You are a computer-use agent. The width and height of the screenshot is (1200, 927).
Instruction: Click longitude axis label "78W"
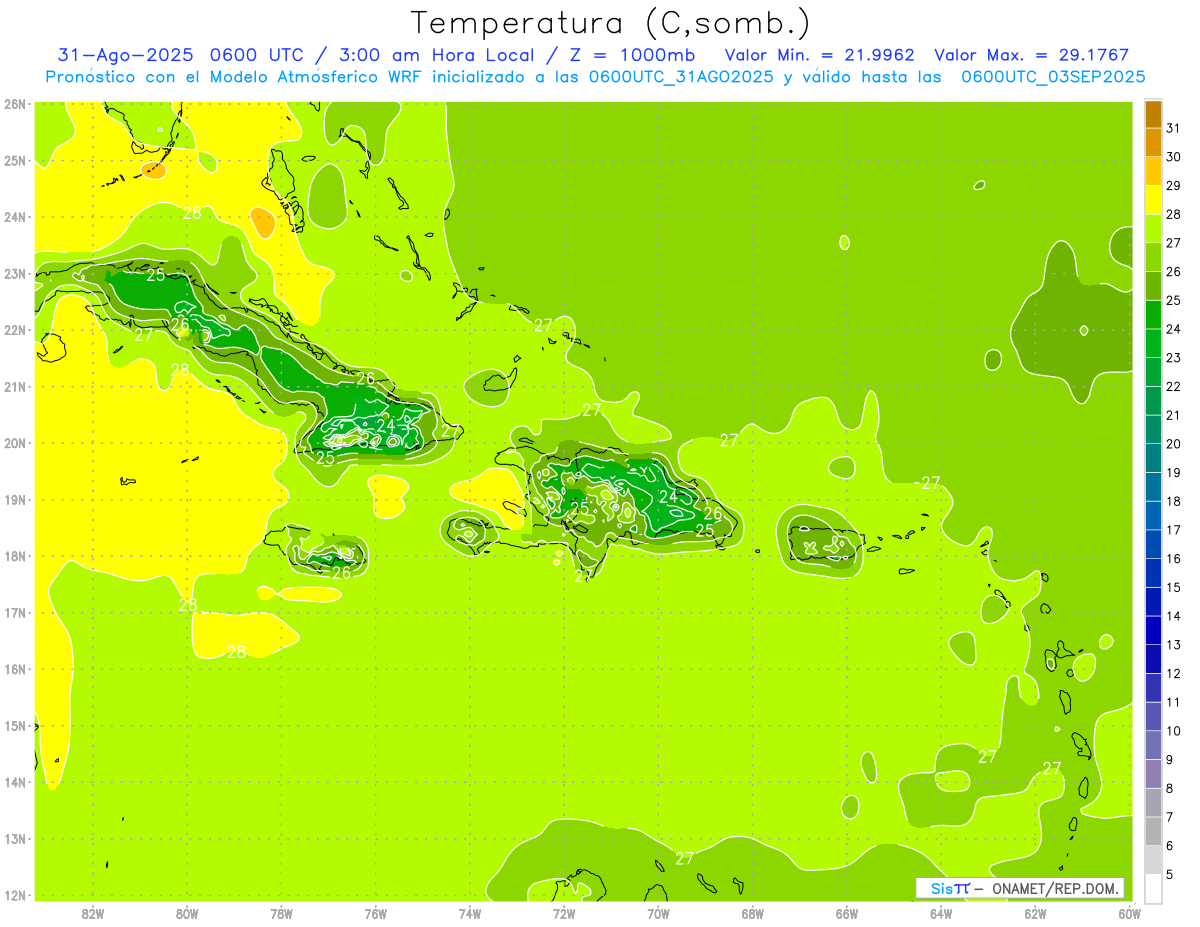coord(281,912)
